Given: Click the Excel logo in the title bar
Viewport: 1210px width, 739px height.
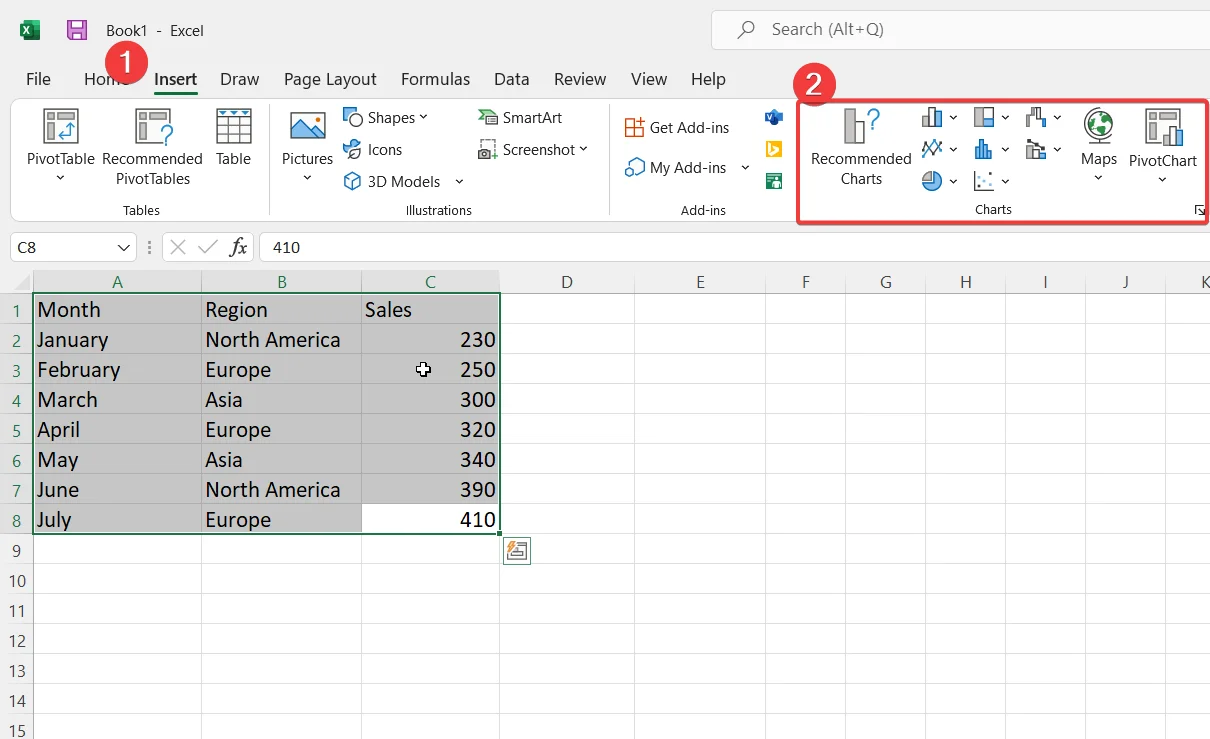Looking at the screenshot, I should click(30, 30).
